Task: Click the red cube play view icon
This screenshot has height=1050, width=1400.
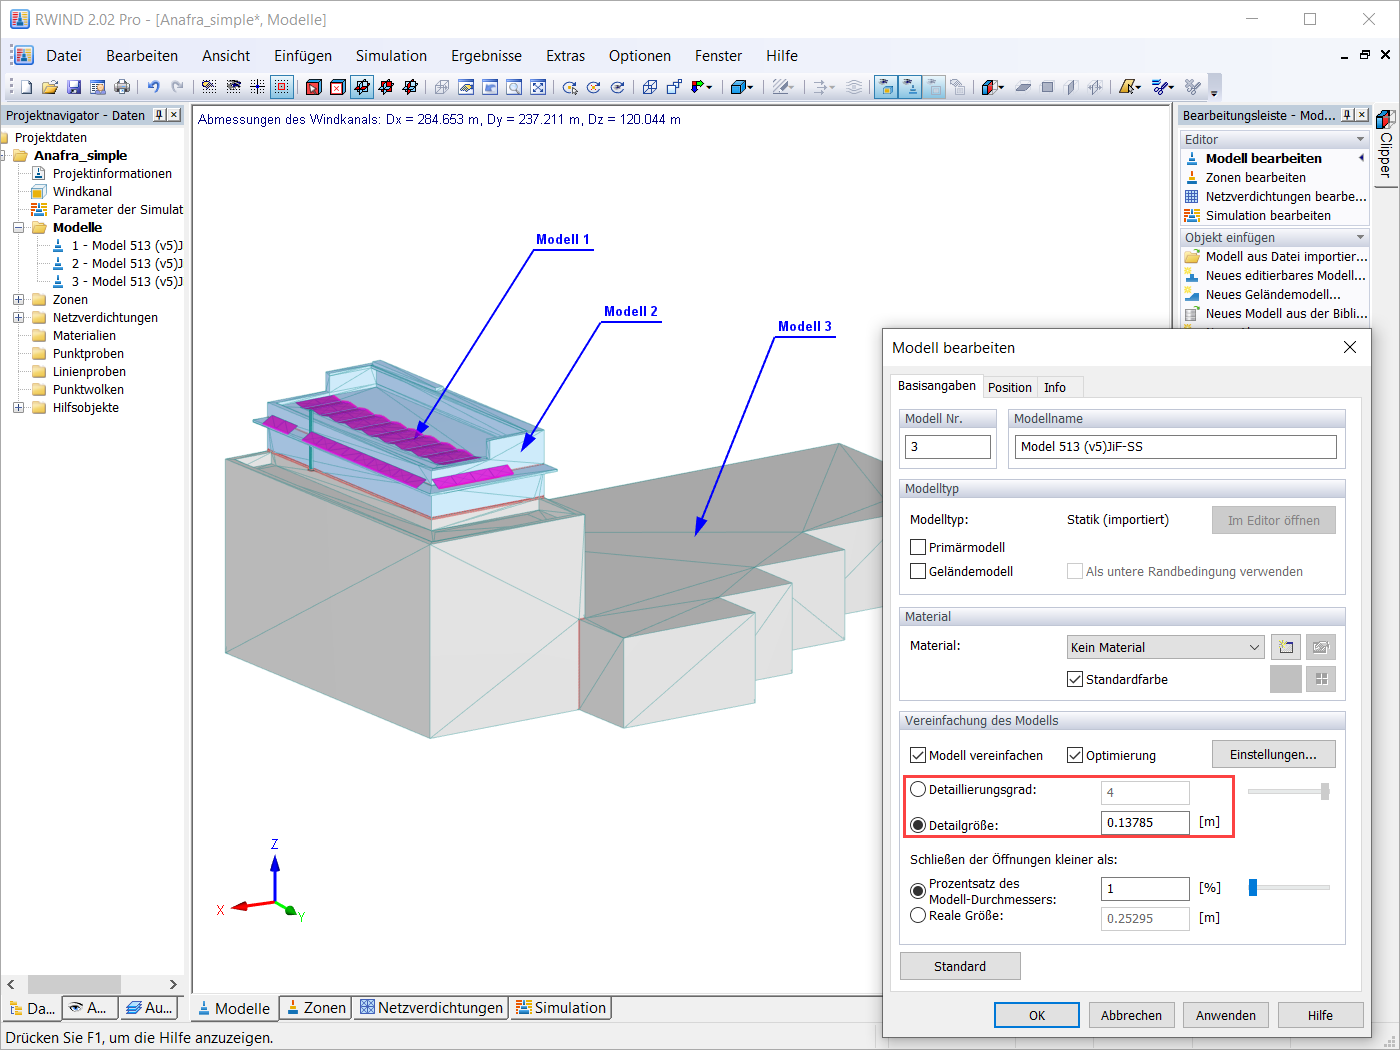Action: [x=314, y=87]
